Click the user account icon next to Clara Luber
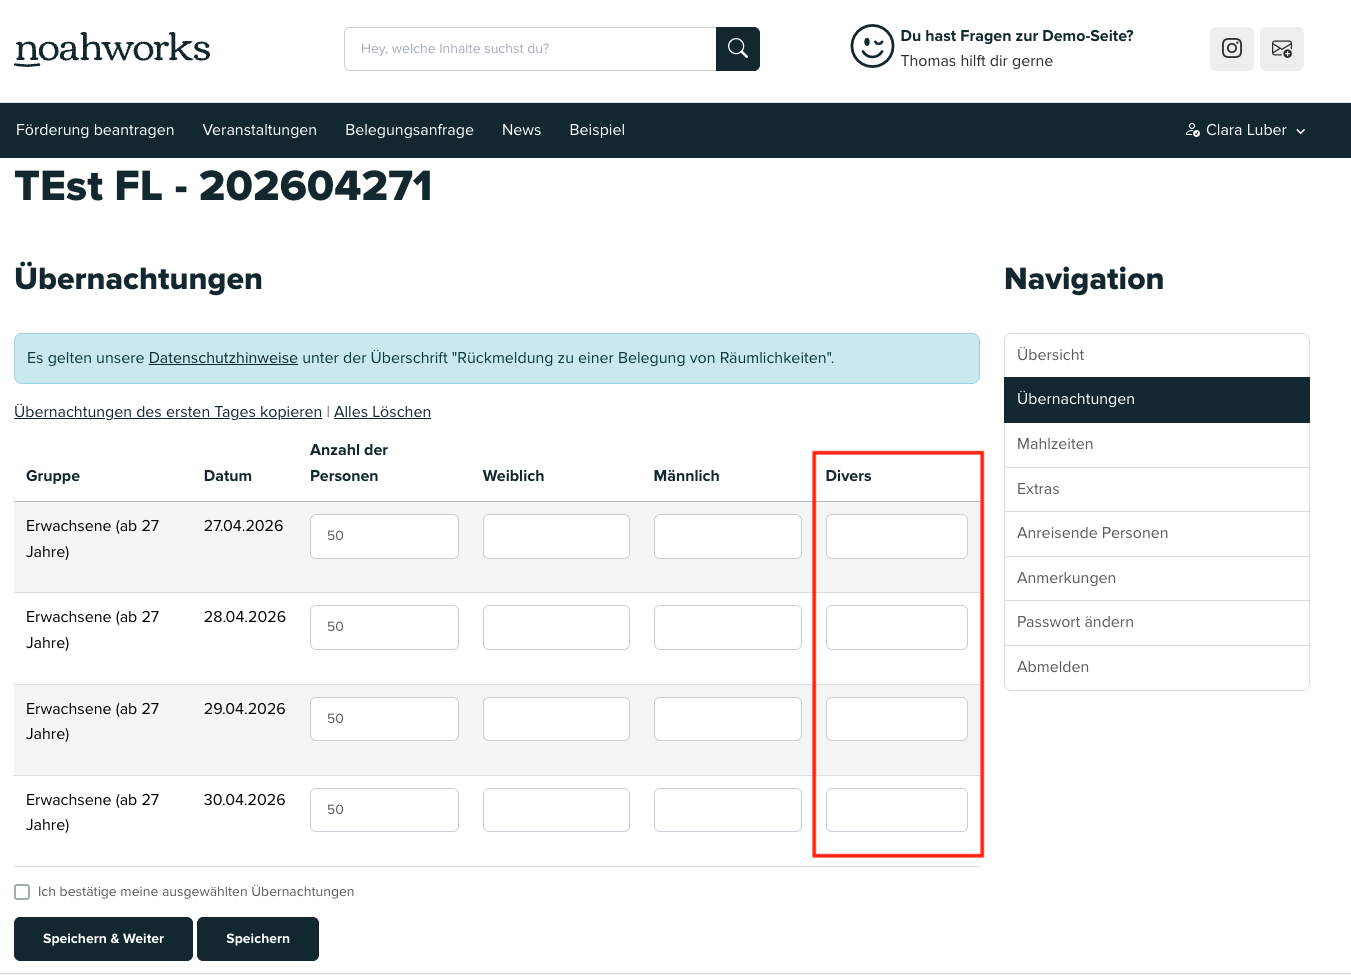1351x975 pixels. click(1192, 130)
